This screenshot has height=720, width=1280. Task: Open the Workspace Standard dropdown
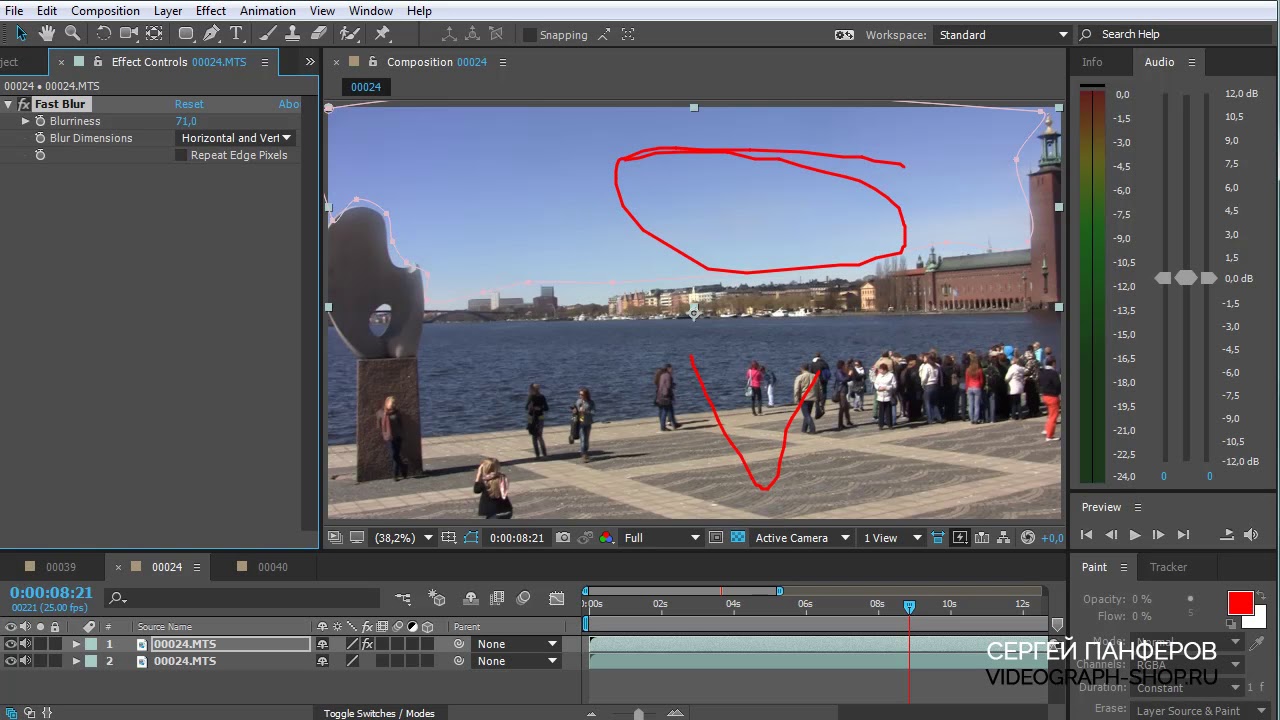(1002, 35)
